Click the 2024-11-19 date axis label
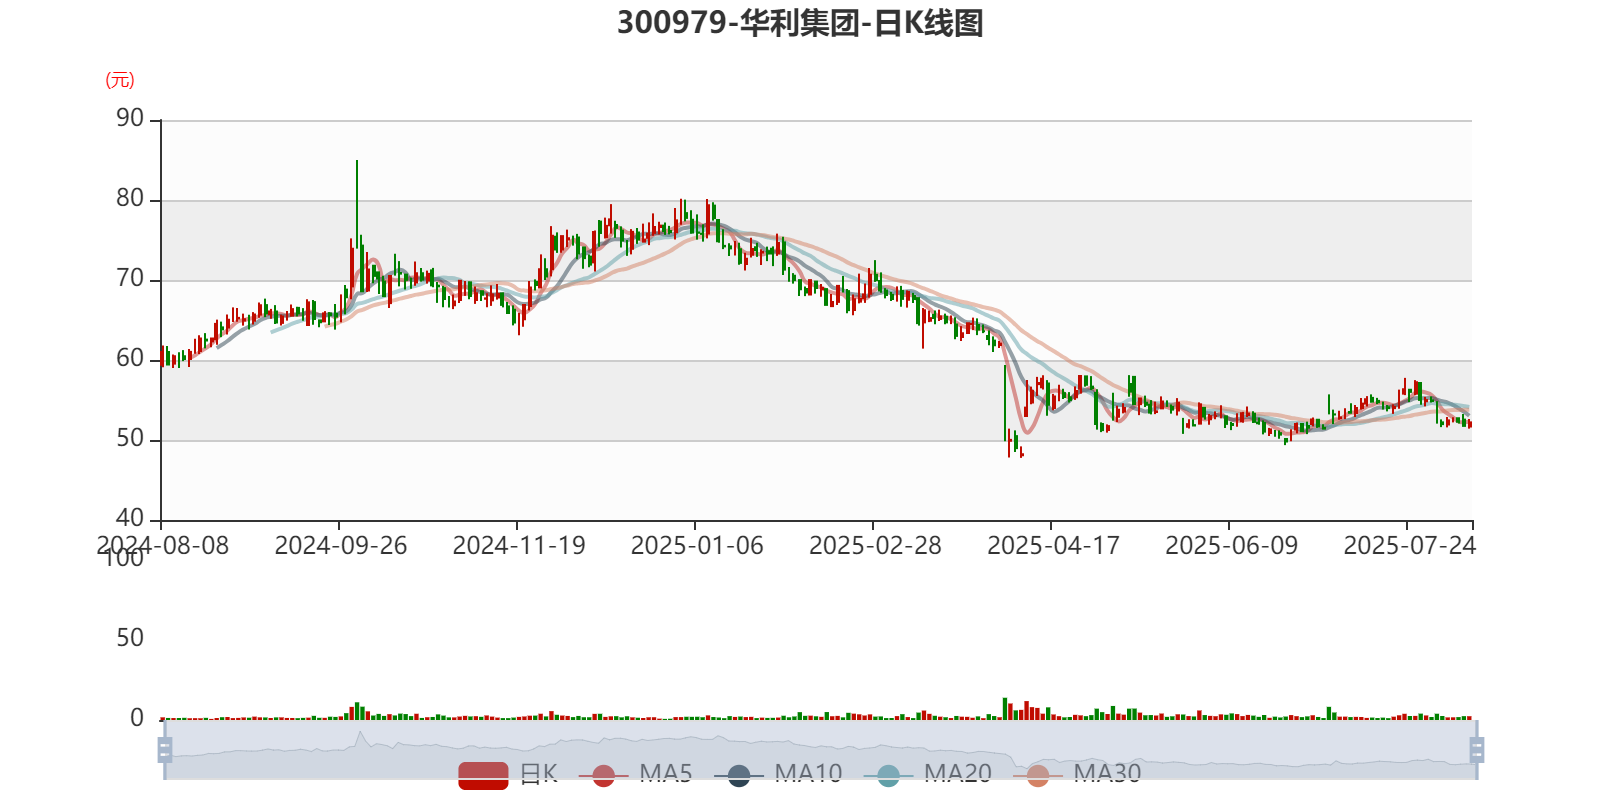The height and width of the screenshot is (800, 1600). [518, 546]
